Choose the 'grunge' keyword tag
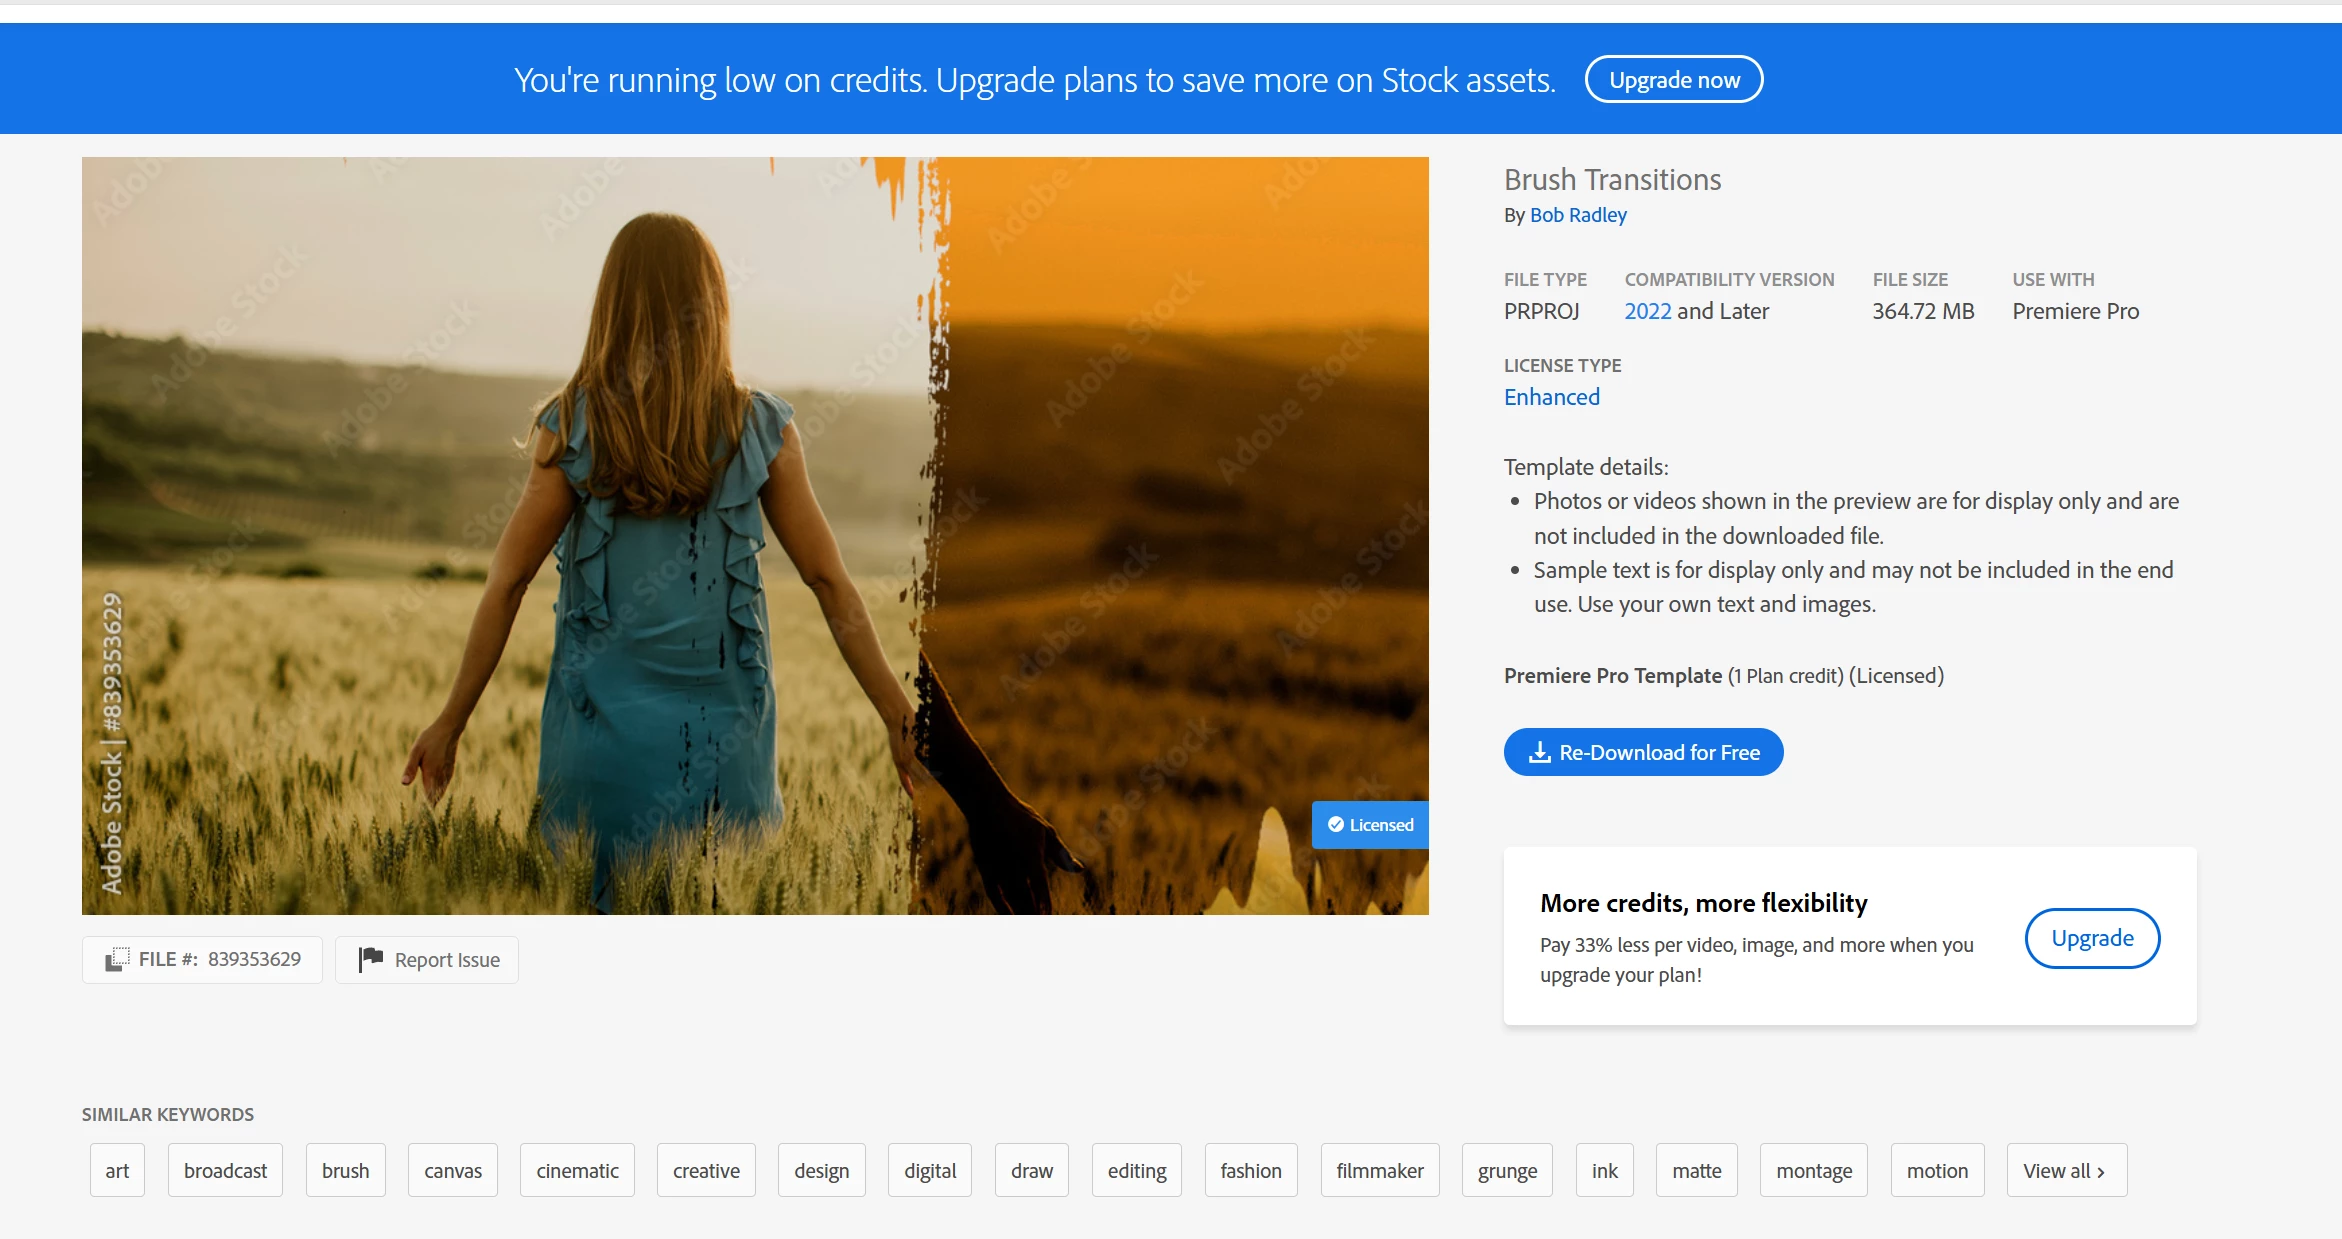Viewport: 2342px width, 1239px height. (1507, 1171)
